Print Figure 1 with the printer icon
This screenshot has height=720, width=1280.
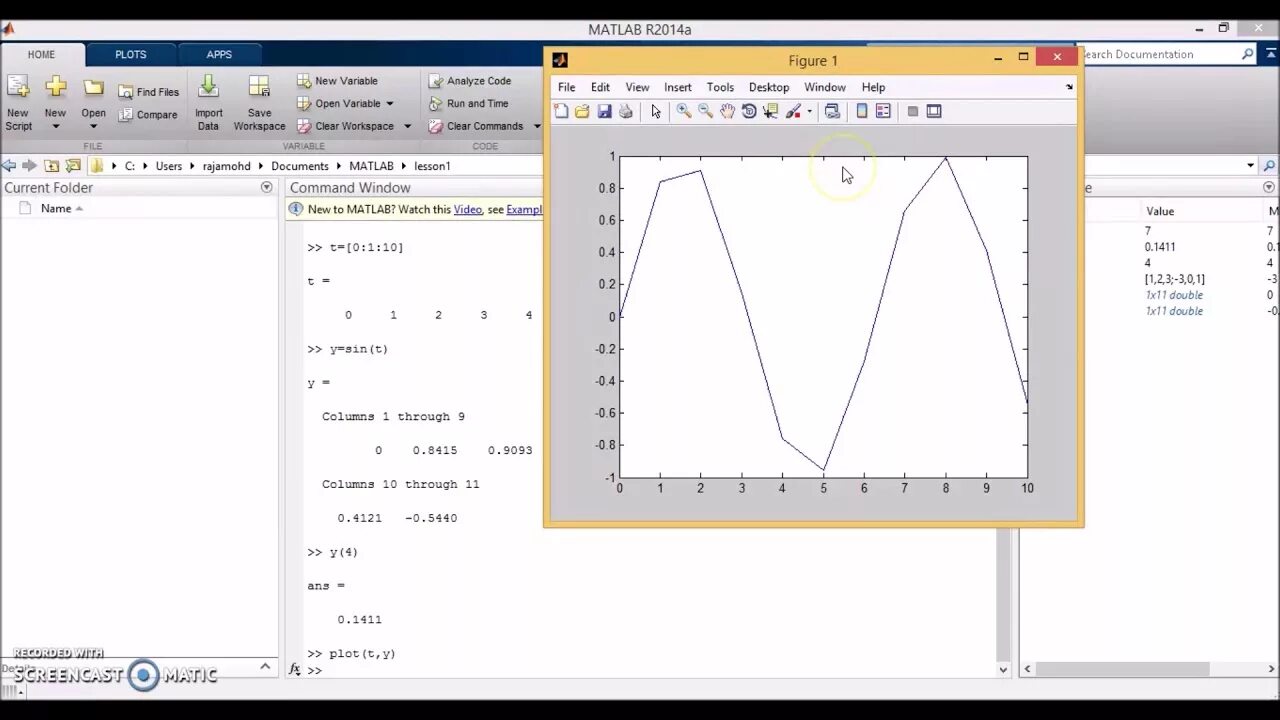pos(626,111)
